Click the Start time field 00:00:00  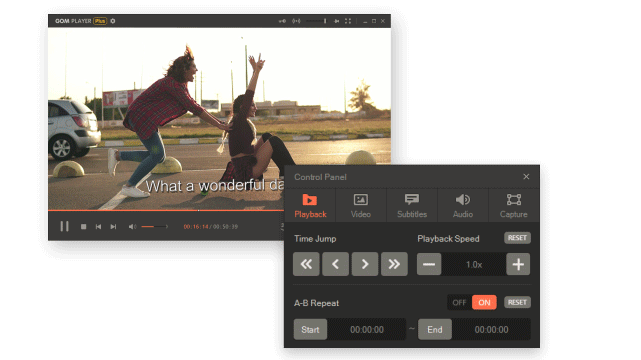(x=367, y=329)
